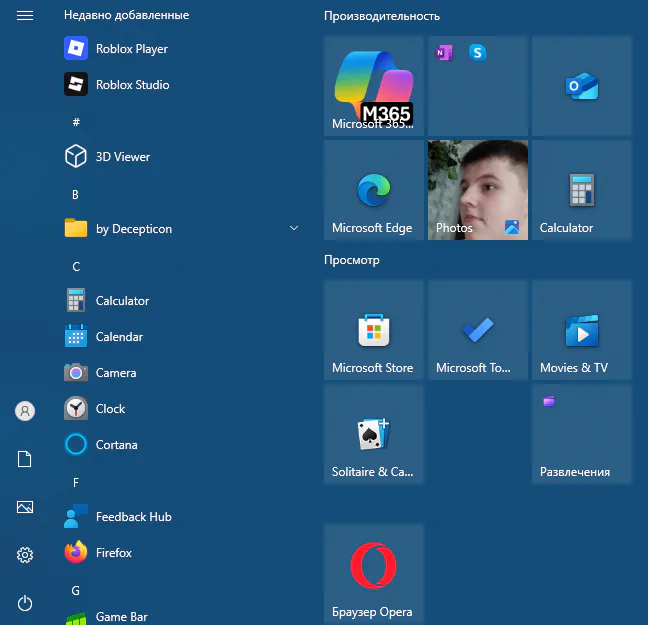The image size is (648, 625).
Task: Open Calendar from the app list
Action: (x=182, y=336)
